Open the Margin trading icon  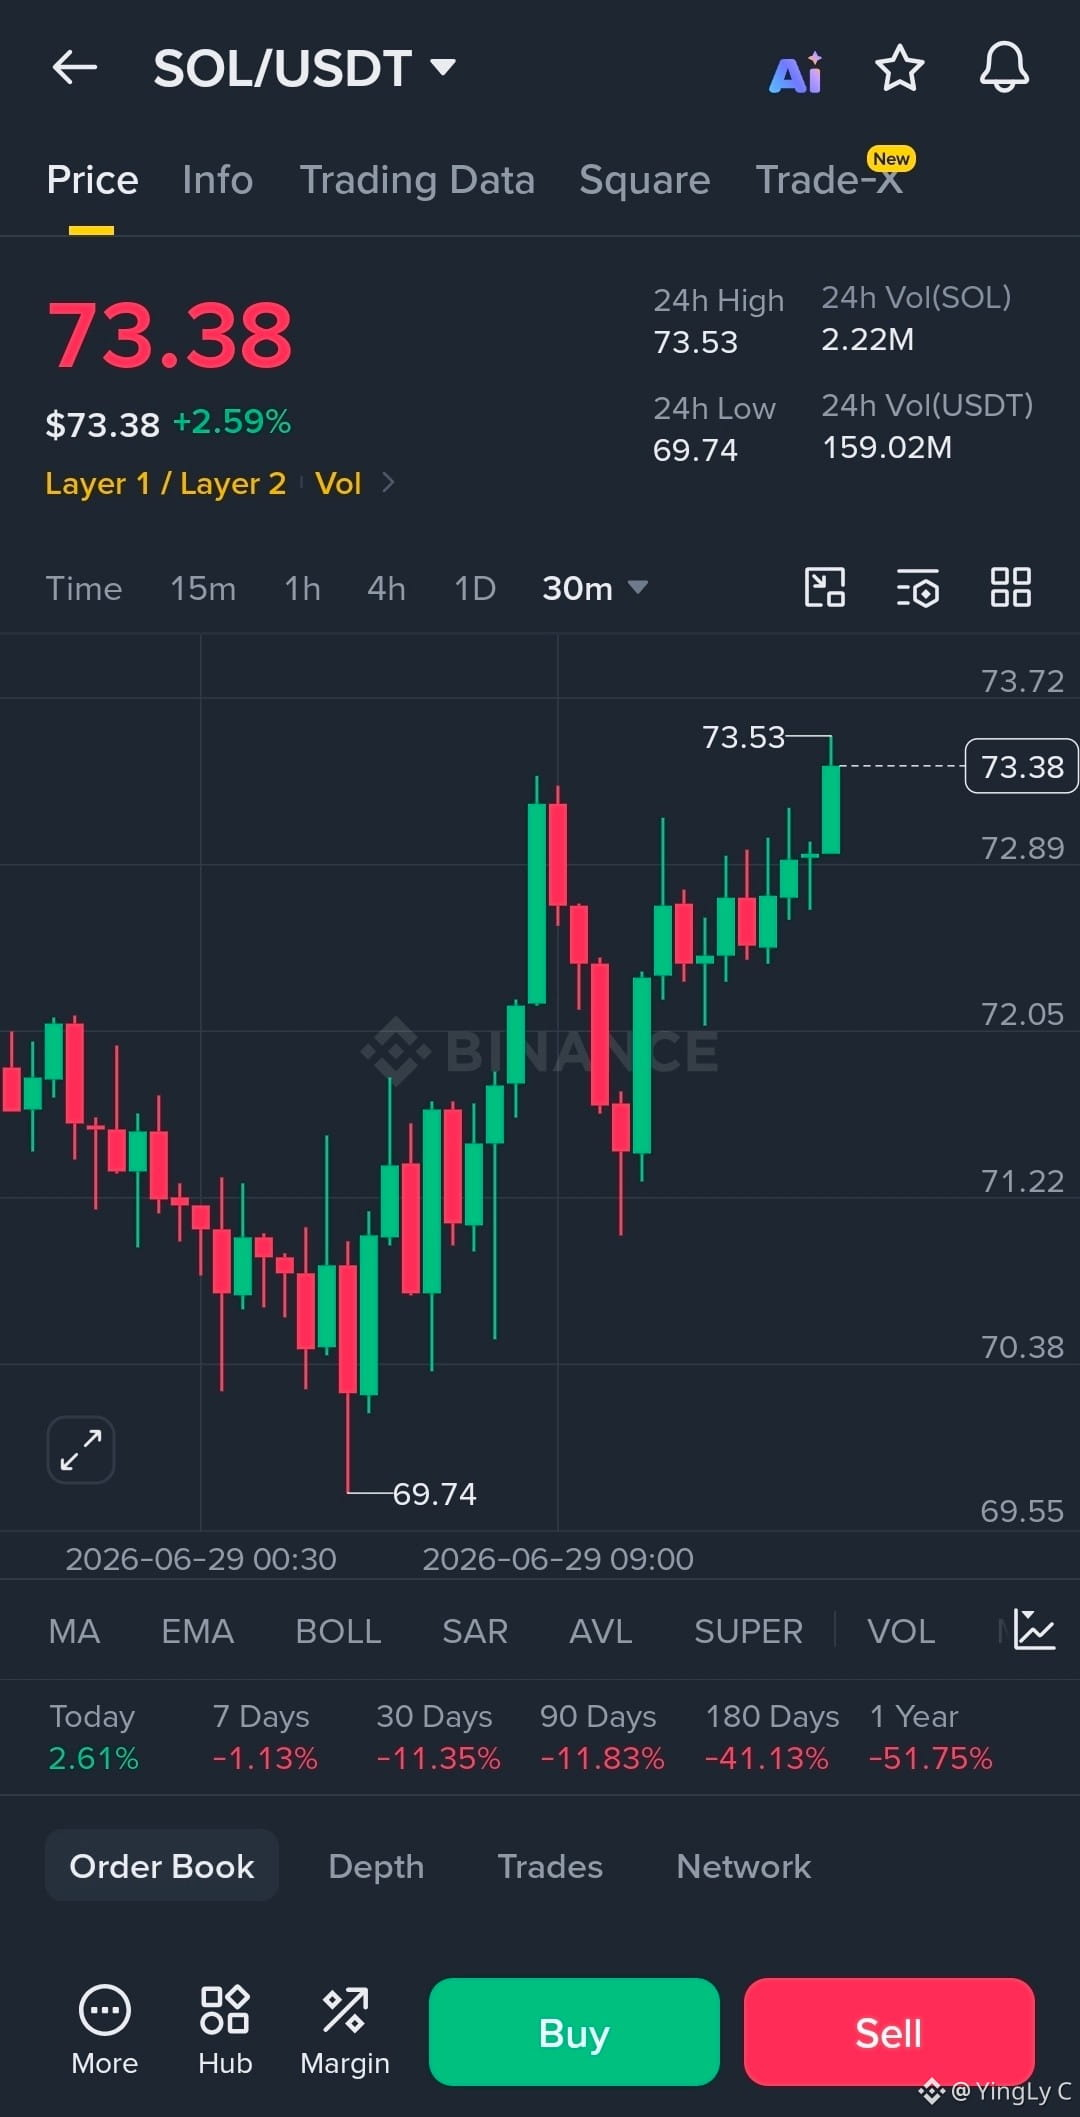(345, 2030)
